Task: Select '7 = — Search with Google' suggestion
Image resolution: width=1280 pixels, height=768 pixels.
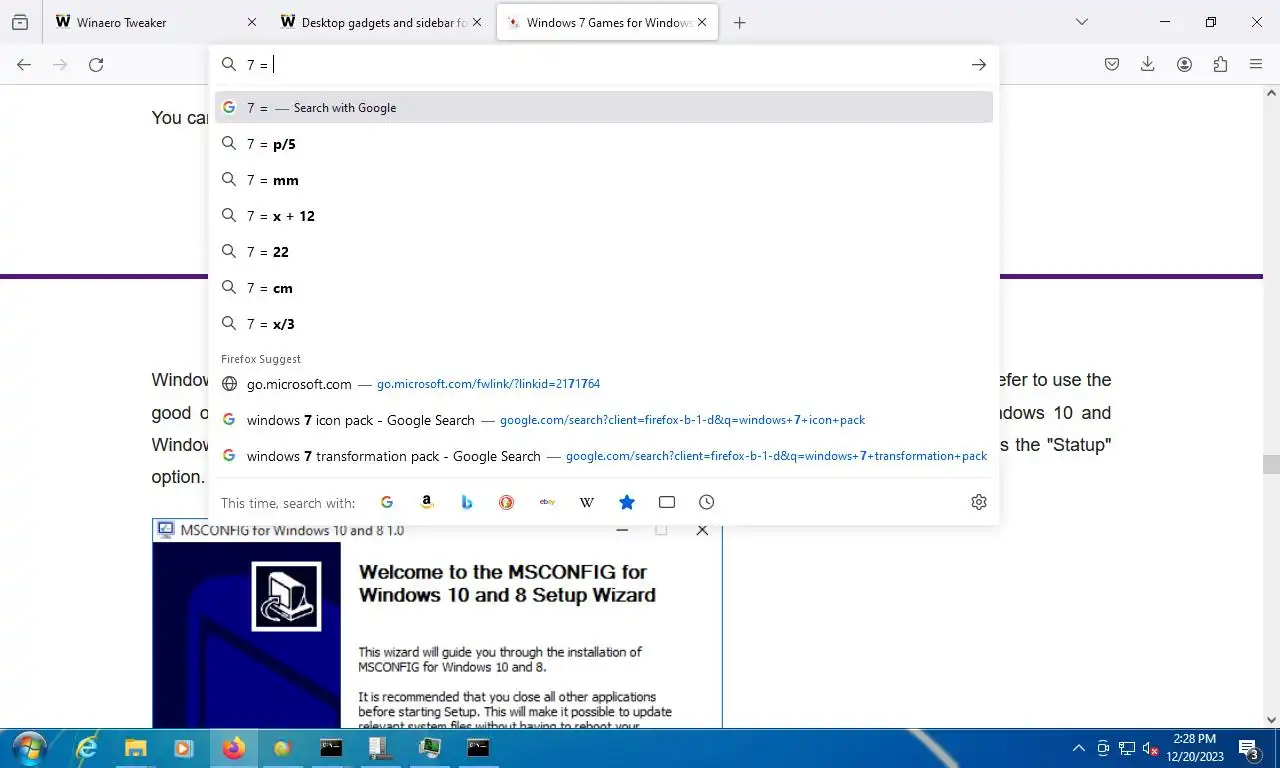Action: (604, 107)
